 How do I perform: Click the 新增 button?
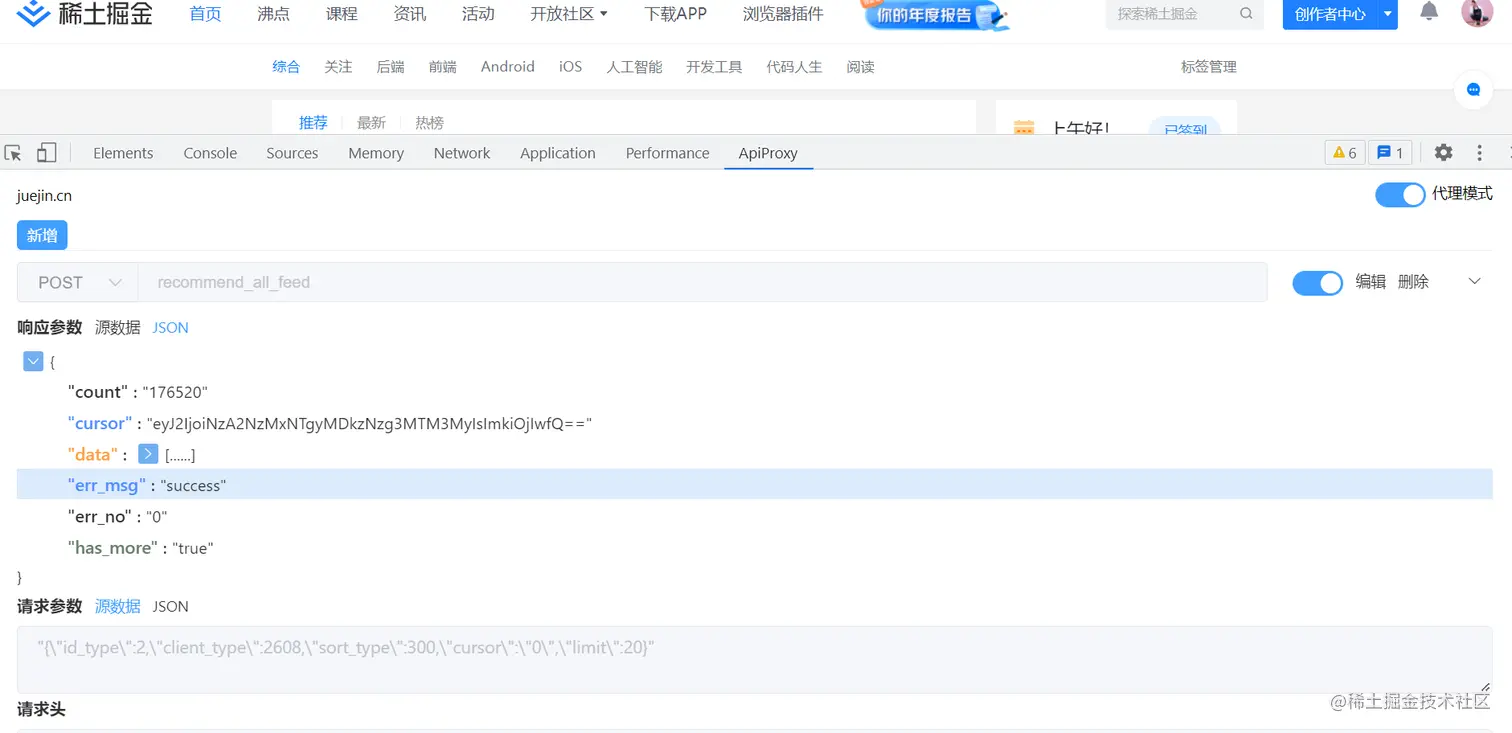click(x=42, y=235)
